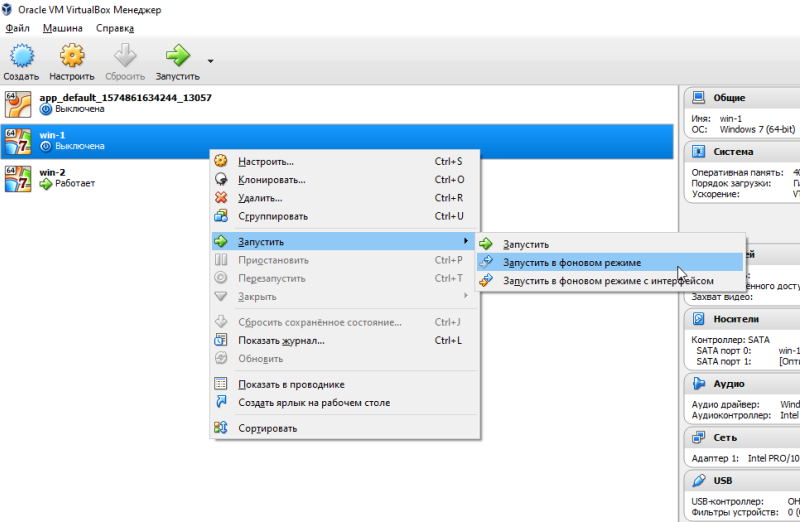Click icon of Запустить в фоновом режиме с интерфейсом
Screen dimensions: 800x522
(486, 280)
